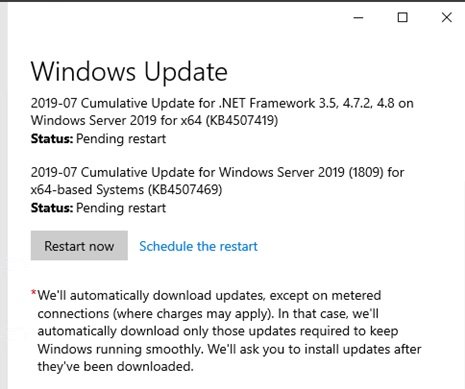Select the Windows Update heading
The image size is (465, 389).
129,72
